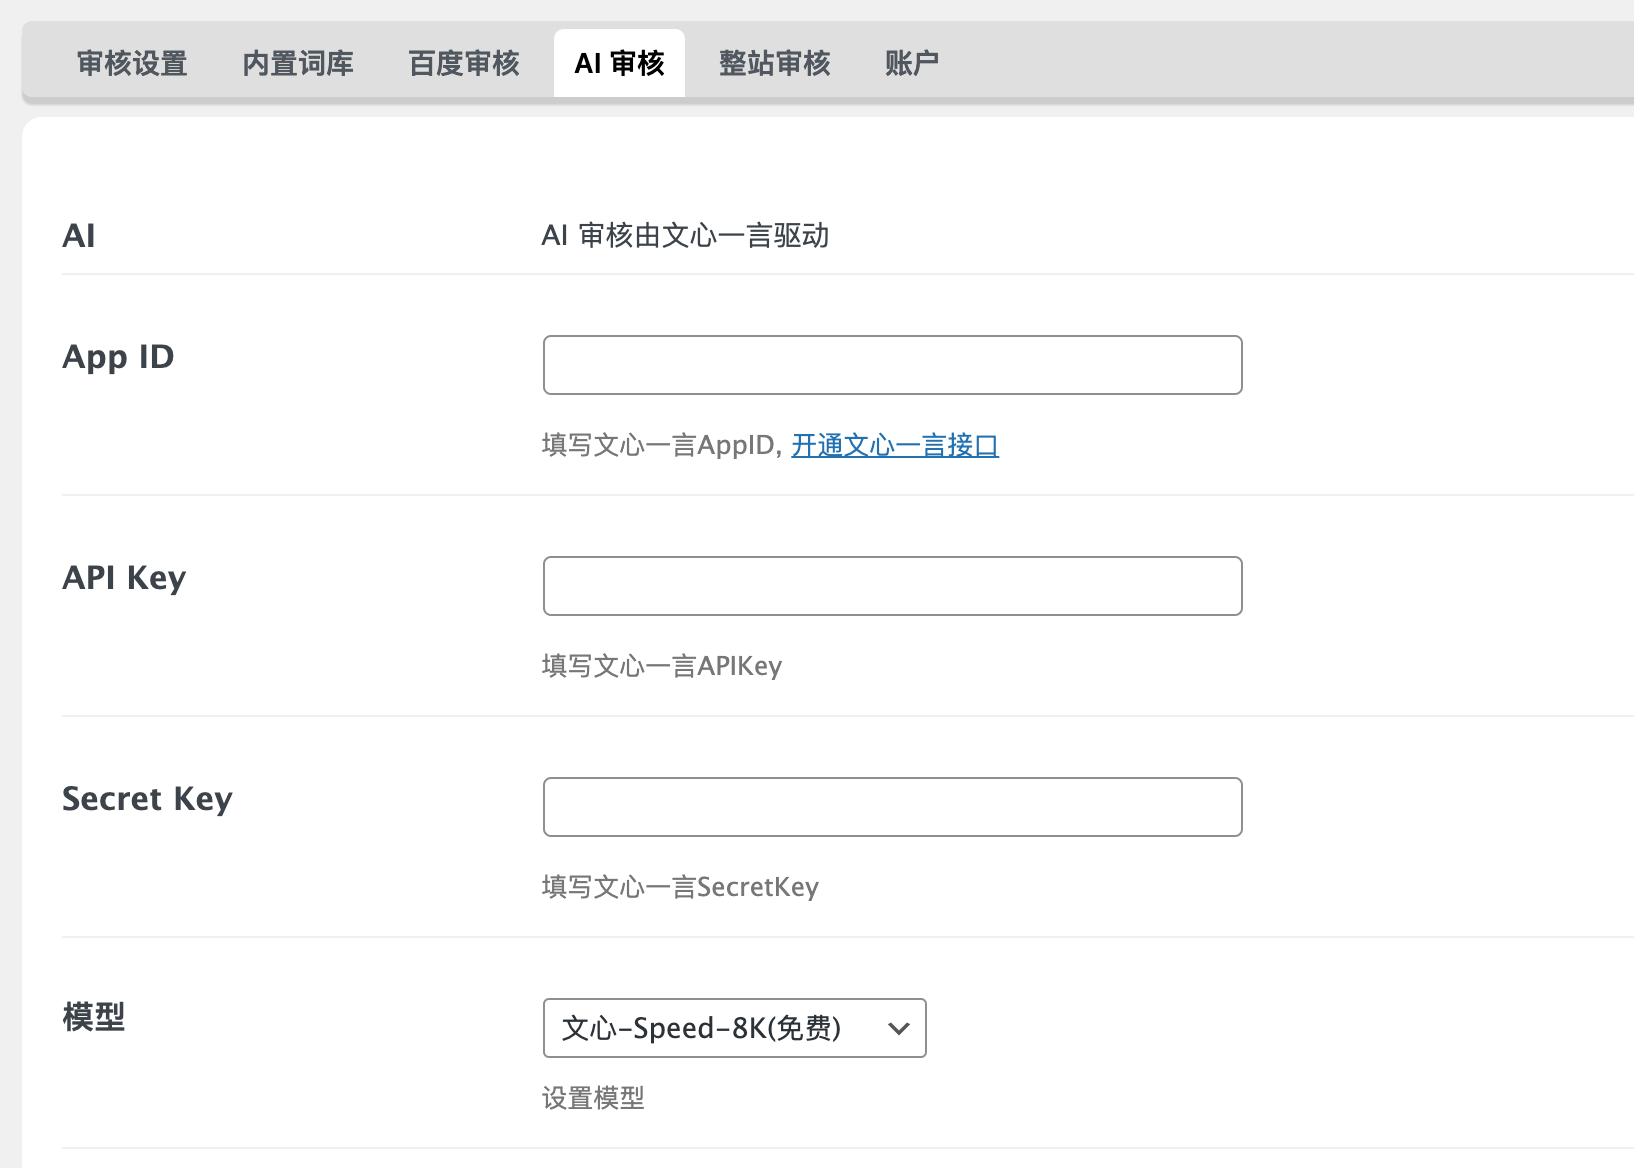Click the App ID input field

(x=892, y=365)
